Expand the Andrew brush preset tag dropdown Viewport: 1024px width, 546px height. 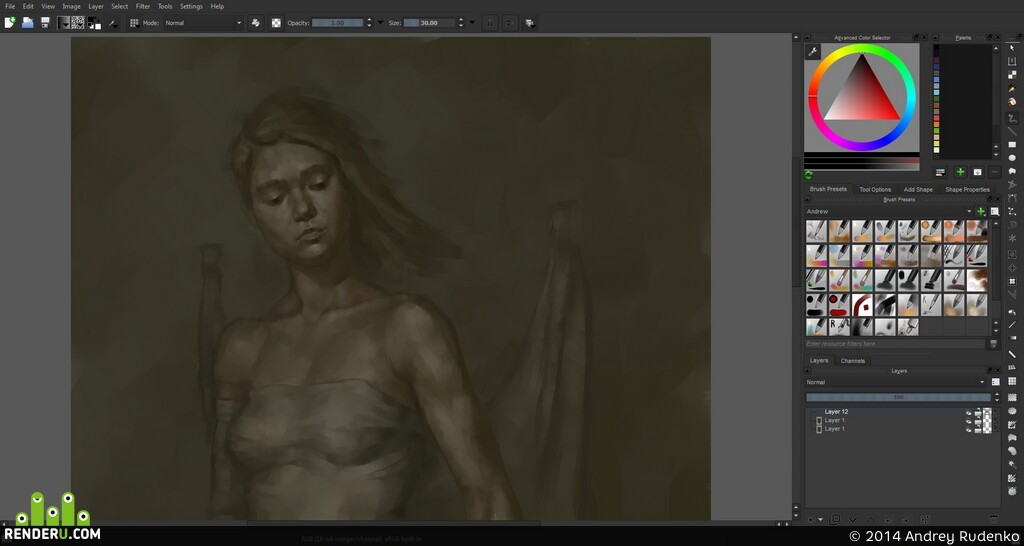point(888,212)
